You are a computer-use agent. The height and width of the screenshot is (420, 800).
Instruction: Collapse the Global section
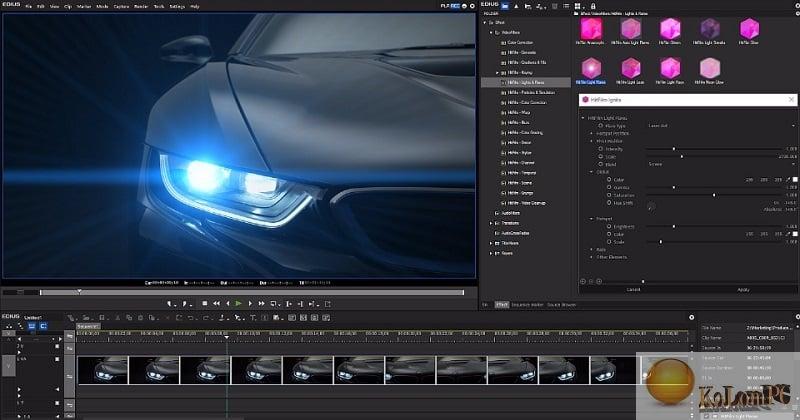tap(592, 172)
